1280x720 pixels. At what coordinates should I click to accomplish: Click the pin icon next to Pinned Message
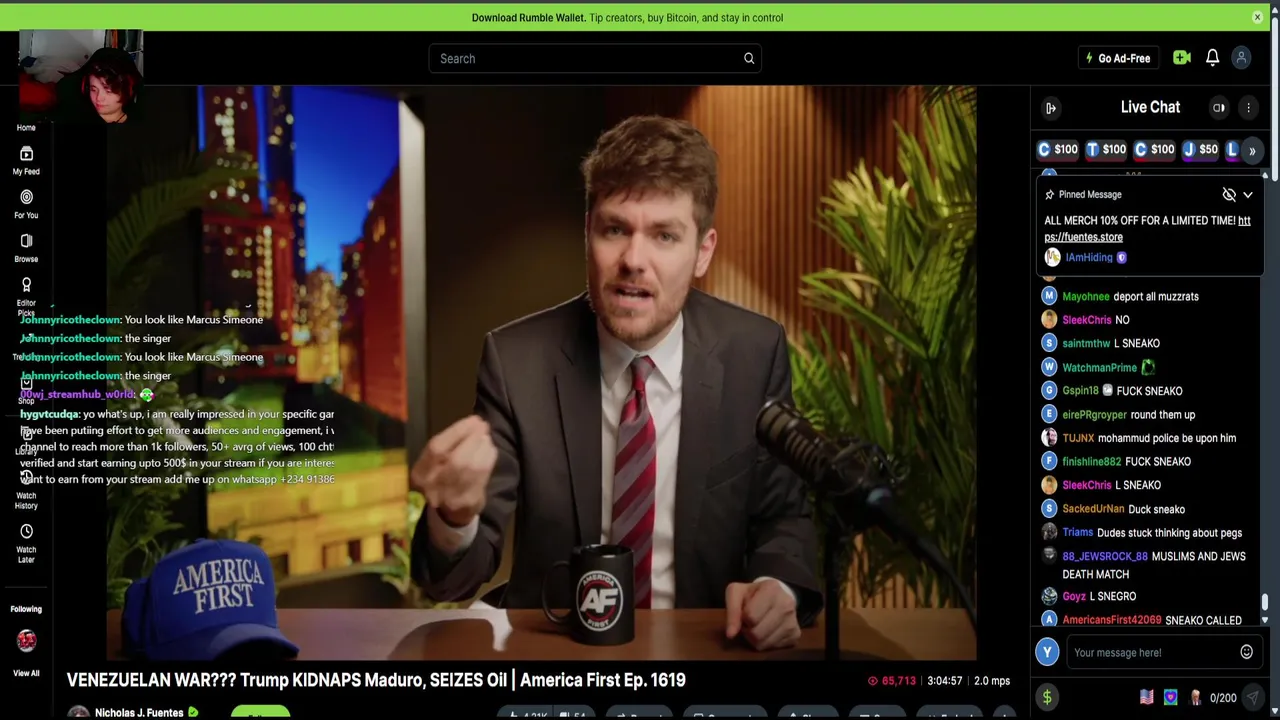coord(1049,195)
